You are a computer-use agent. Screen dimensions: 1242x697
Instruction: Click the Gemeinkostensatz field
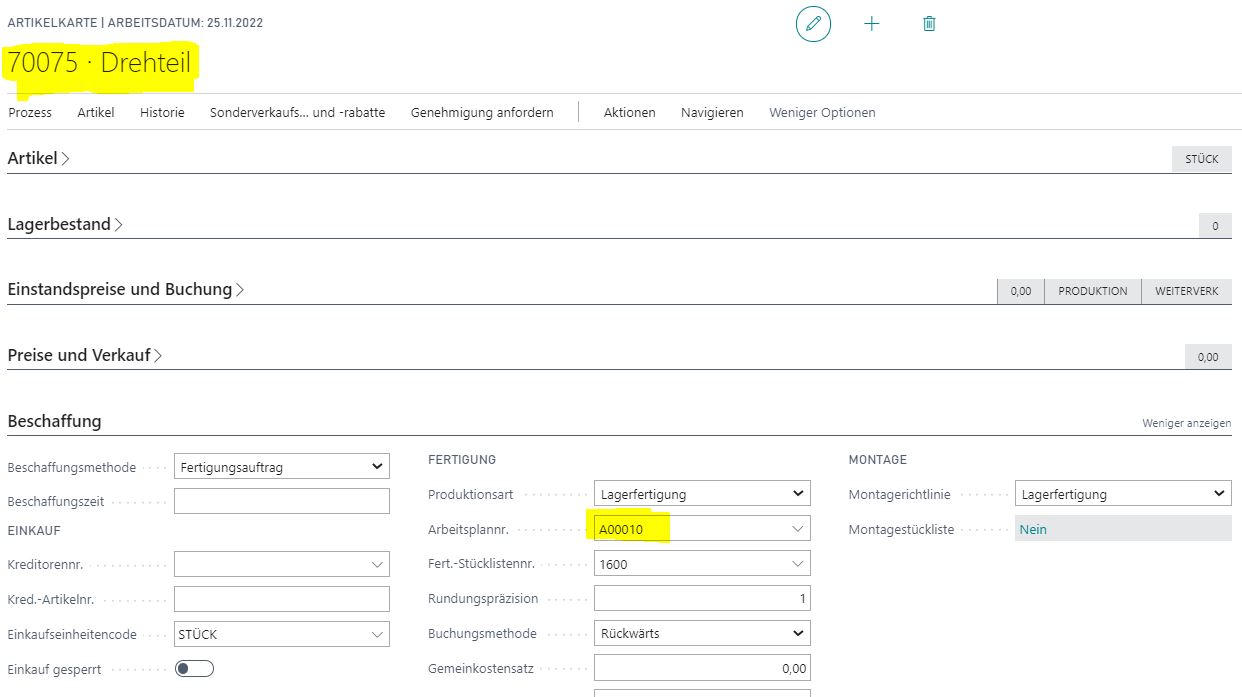pyautogui.click(x=702, y=668)
